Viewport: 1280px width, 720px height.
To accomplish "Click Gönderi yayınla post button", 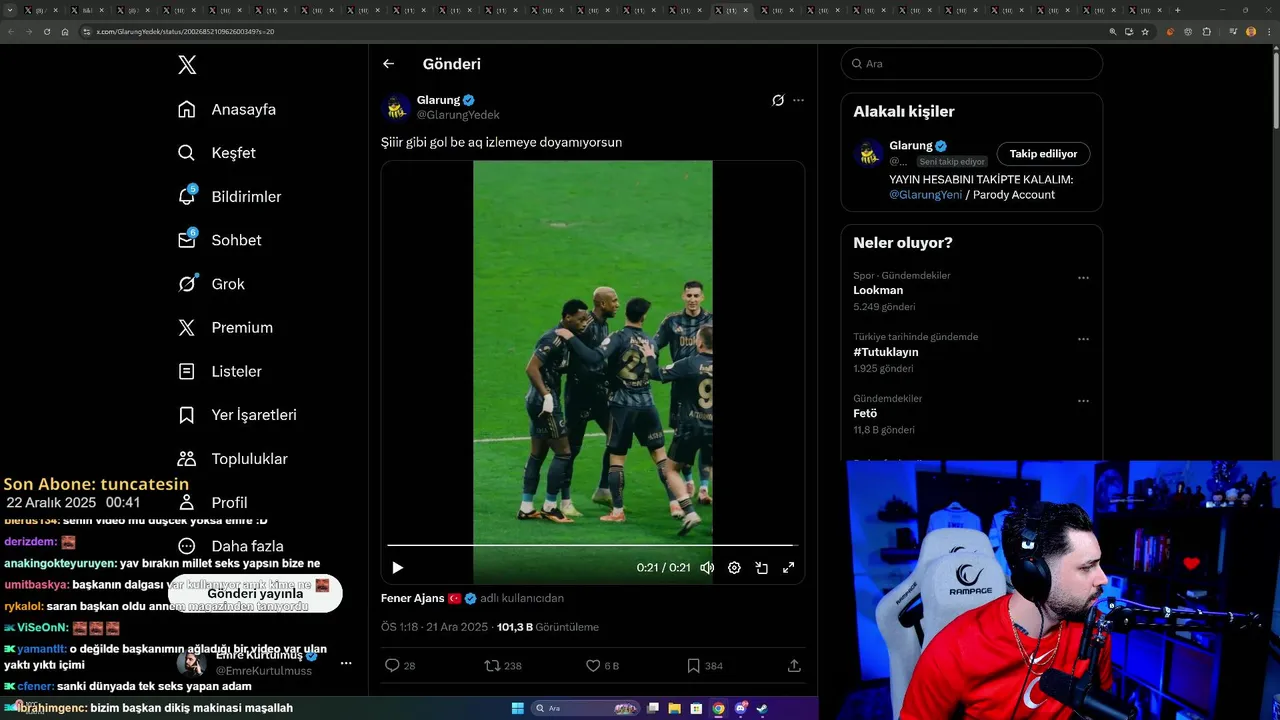I will coord(255,593).
